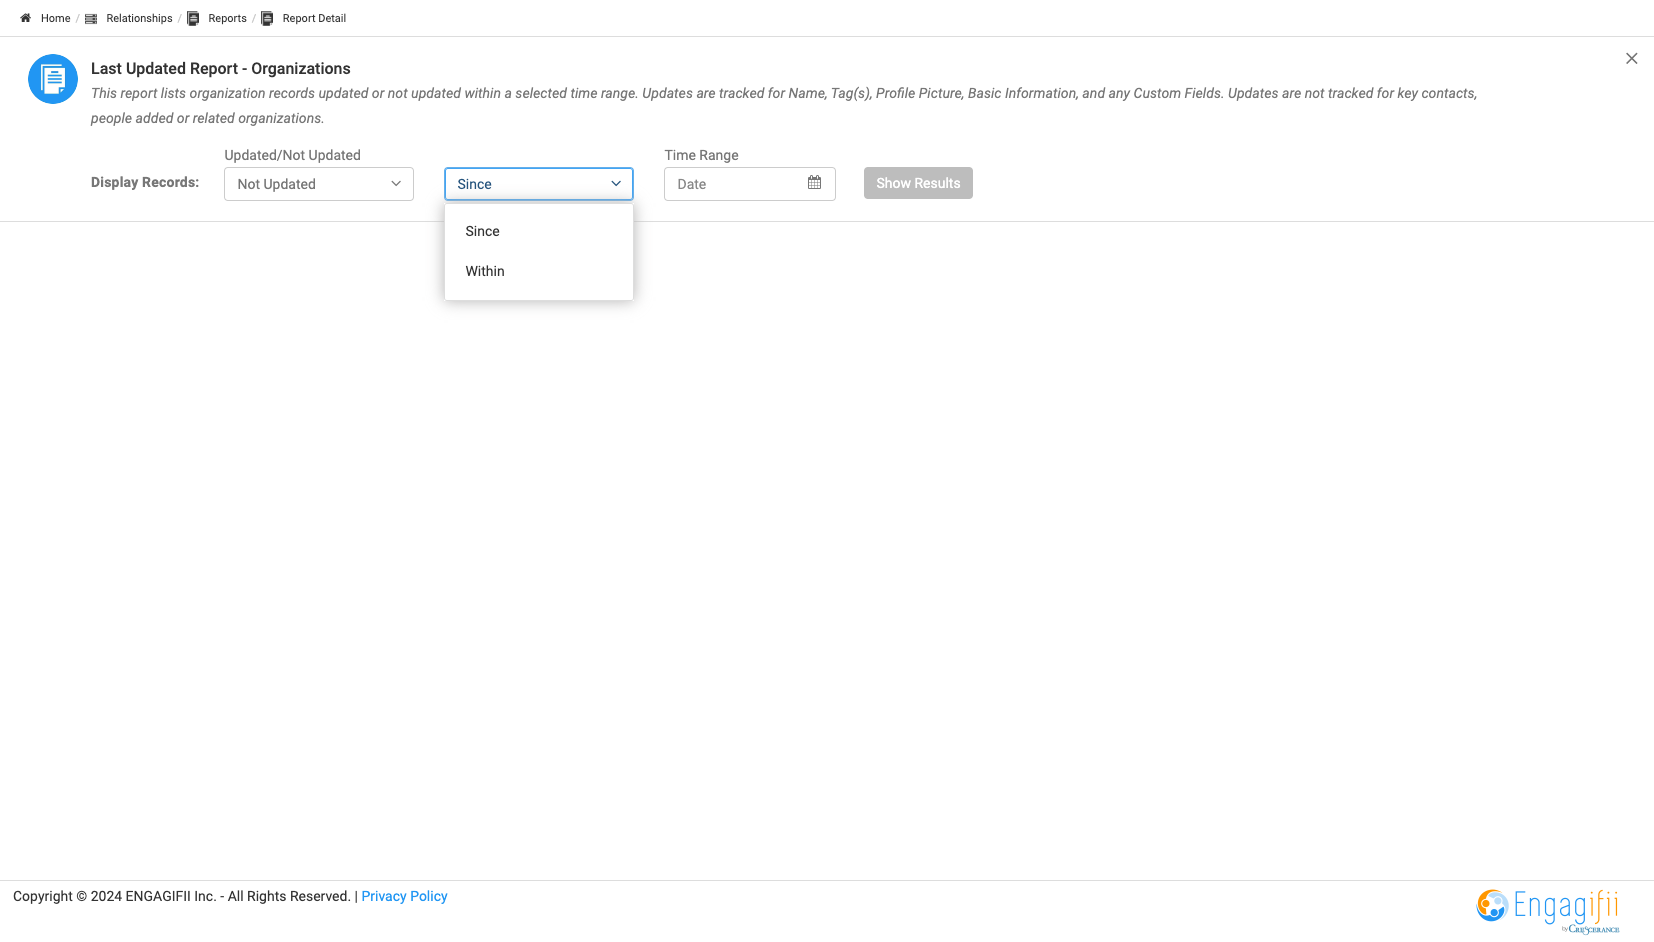Focus the Date input field

tap(750, 184)
